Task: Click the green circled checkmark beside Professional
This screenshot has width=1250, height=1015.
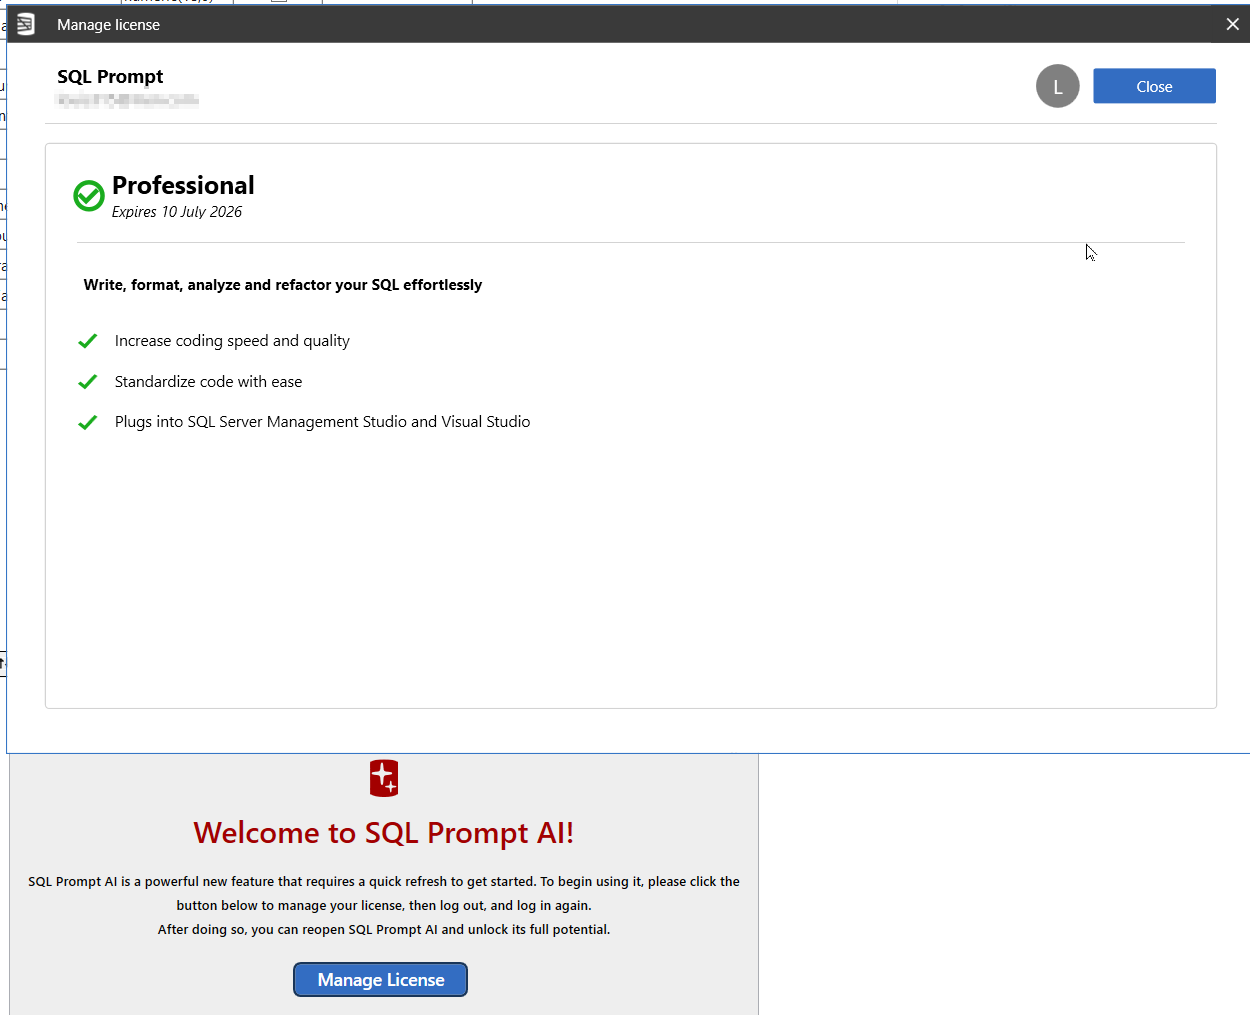Action: (89, 196)
